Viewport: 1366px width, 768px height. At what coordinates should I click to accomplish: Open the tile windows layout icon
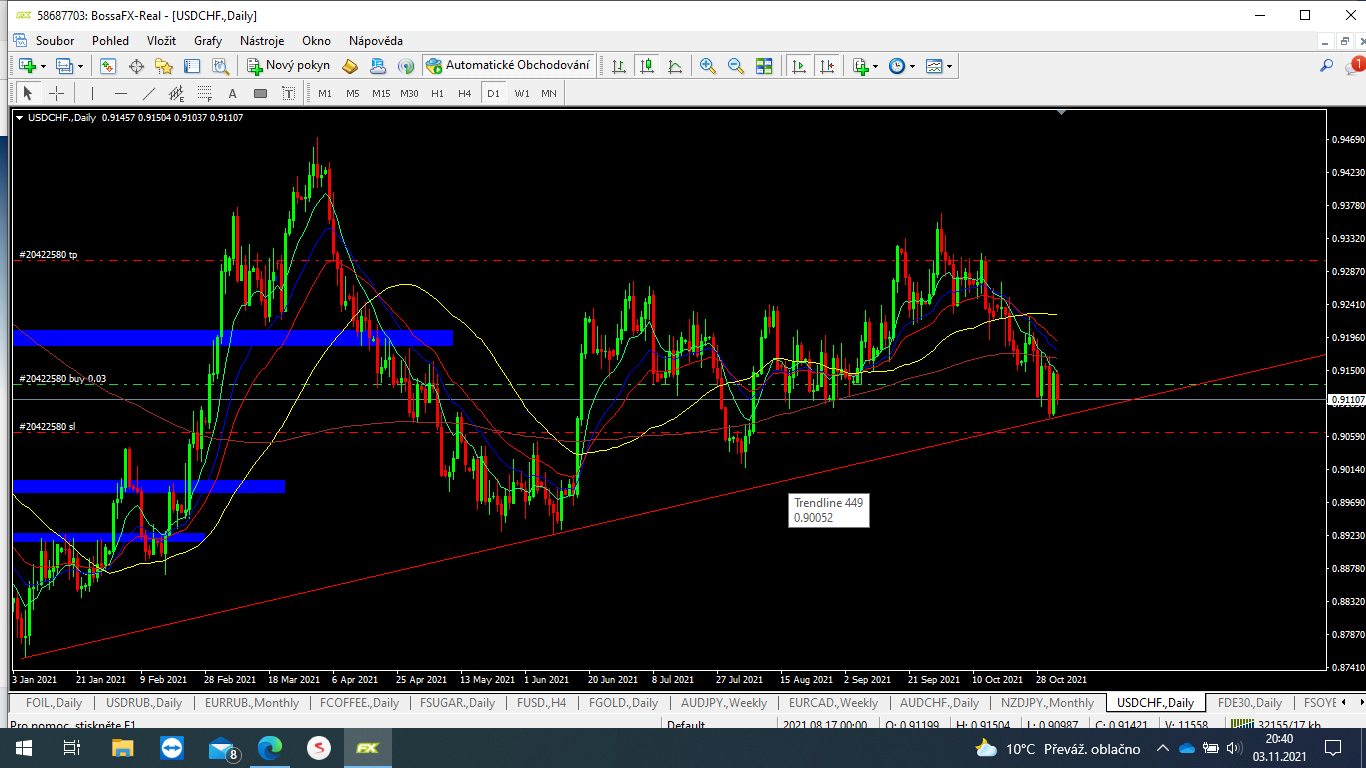point(764,66)
